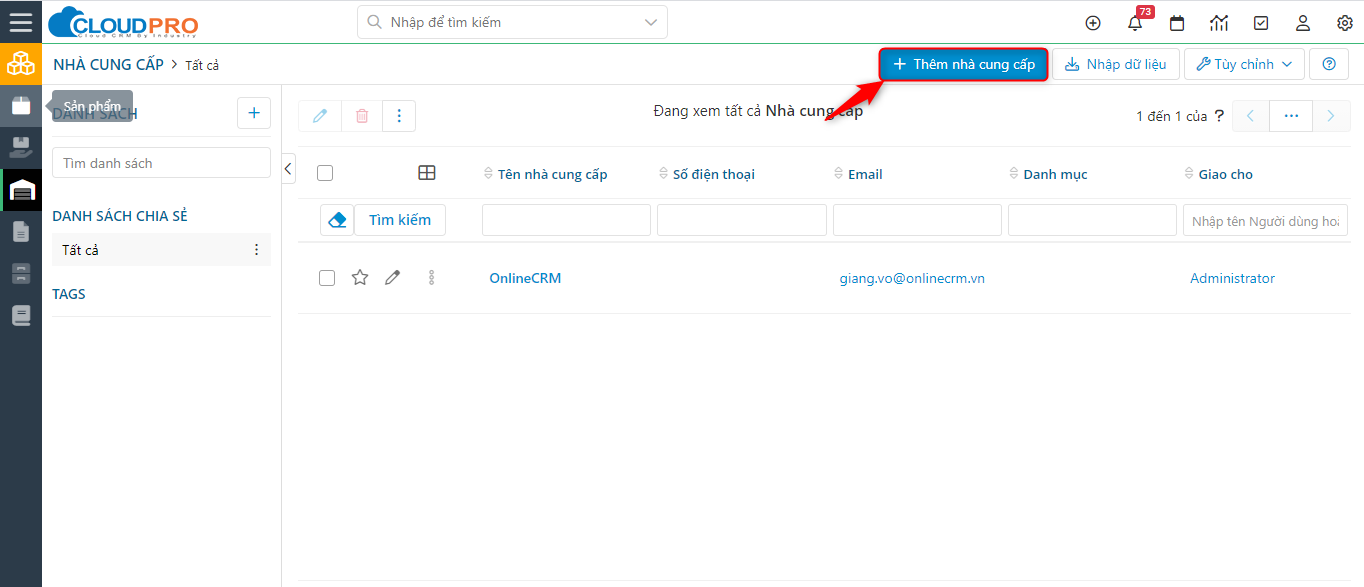Click the quick create plus circle icon
The image size is (1364, 587).
pos(1093,23)
